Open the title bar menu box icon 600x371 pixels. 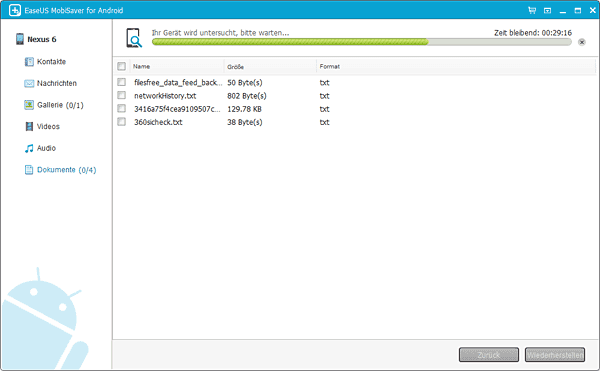548,11
